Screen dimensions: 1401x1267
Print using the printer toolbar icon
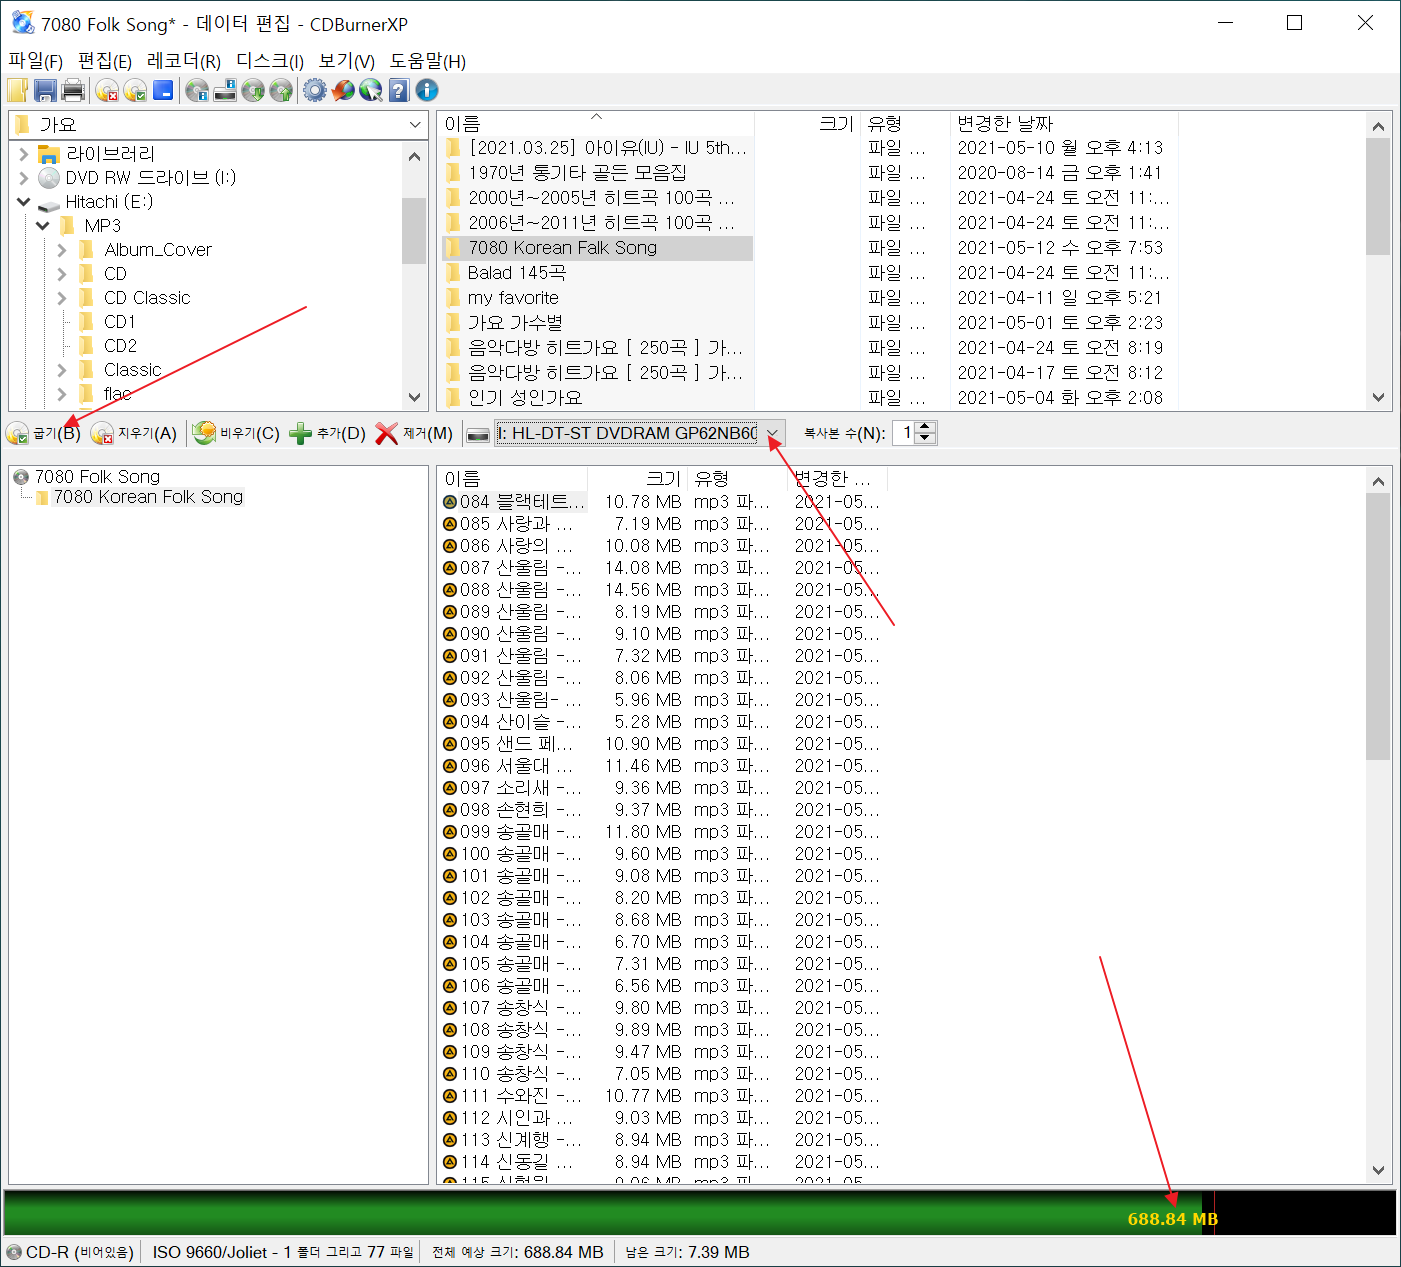(73, 90)
